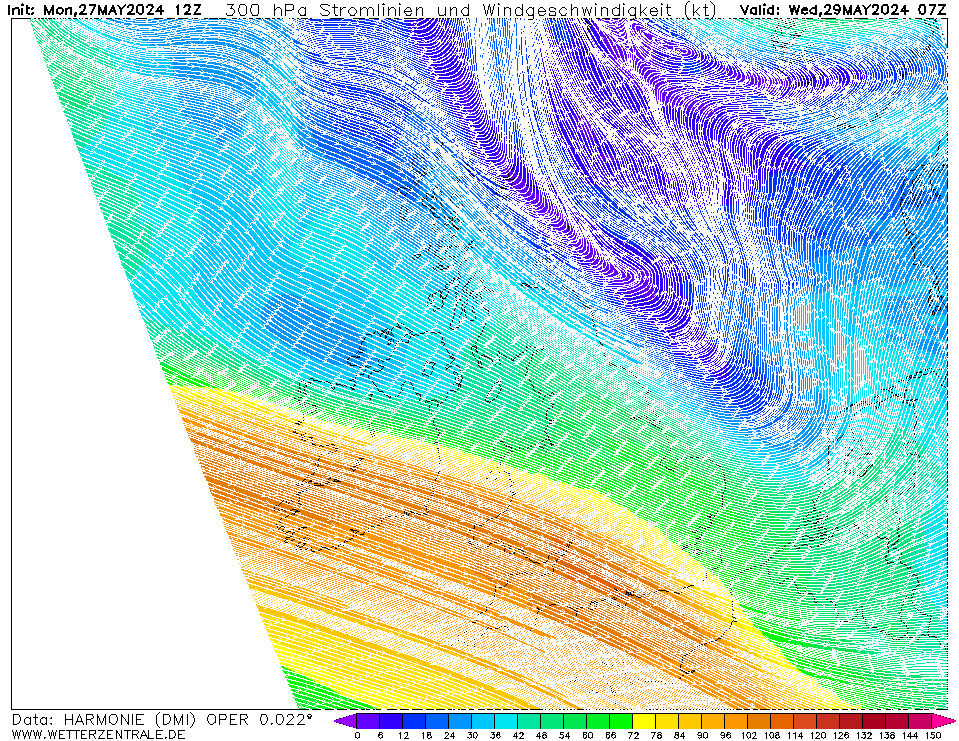The image size is (959, 741).
Task: Select the legend swatch between 102 and 108 kt
Action: (760, 721)
